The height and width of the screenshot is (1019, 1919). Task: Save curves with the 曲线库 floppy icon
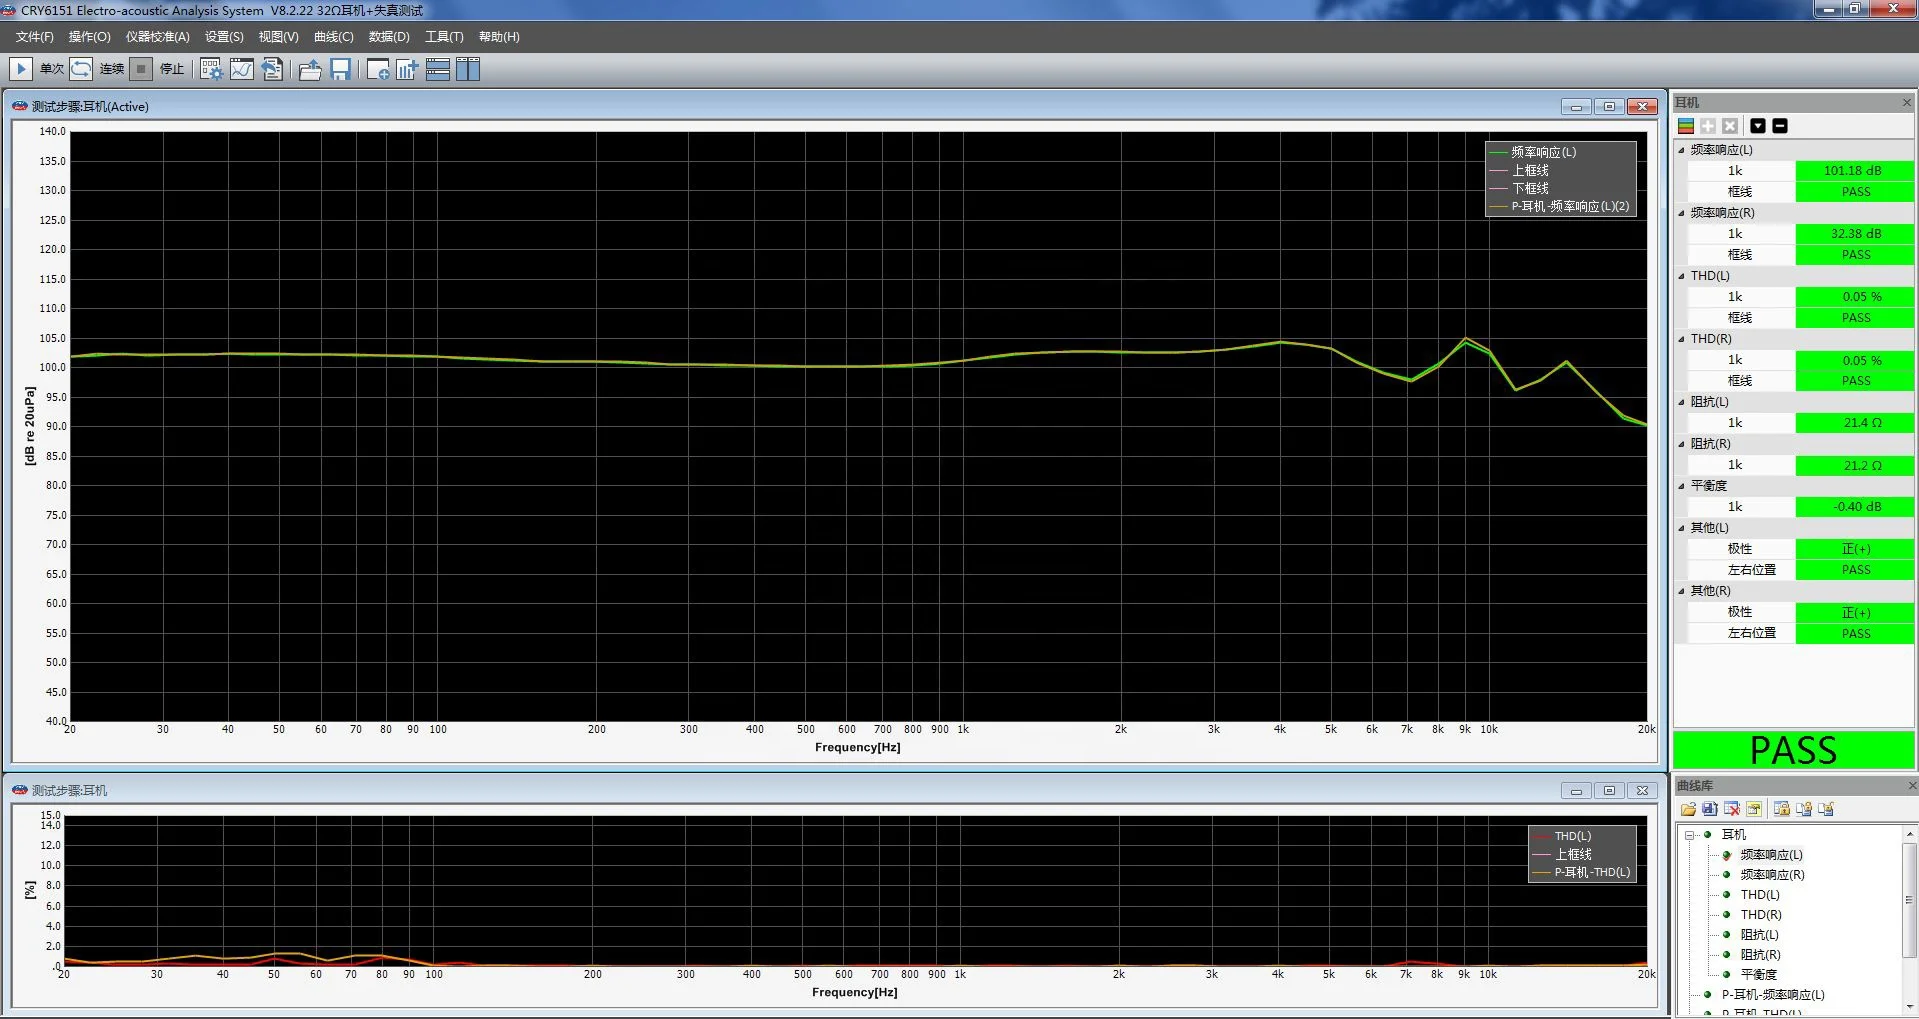click(x=1710, y=809)
